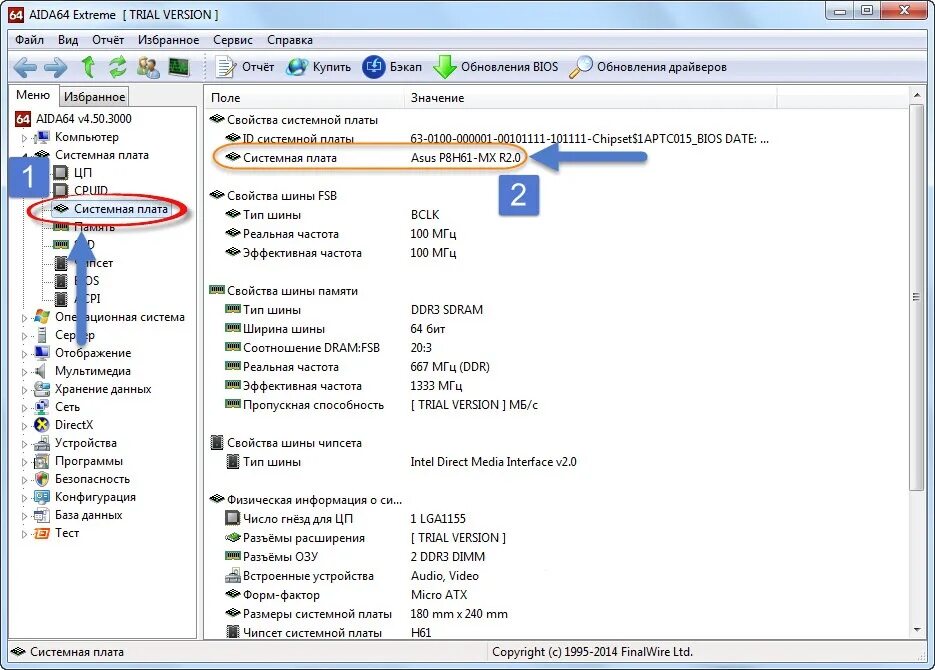Click the vertical scrollbar up arrow
This screenshot has width=935, height=670.
917,96
